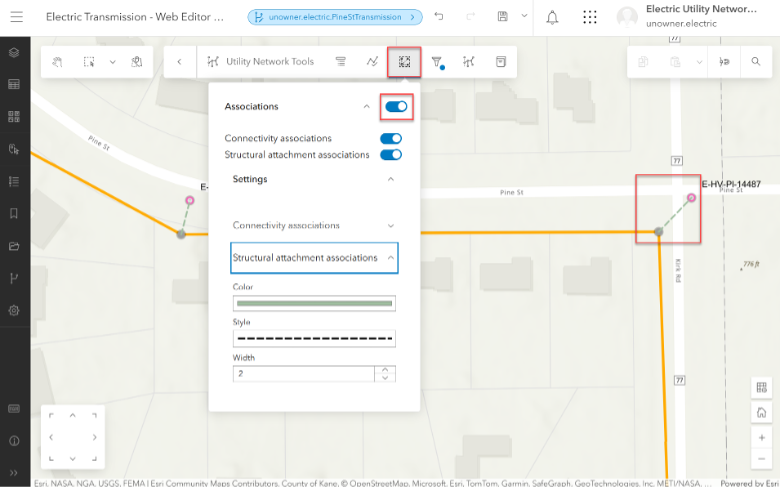780x488 pixels.
Task: Open the list tool beside Utility Network Tools
Action: coord(341,62)
